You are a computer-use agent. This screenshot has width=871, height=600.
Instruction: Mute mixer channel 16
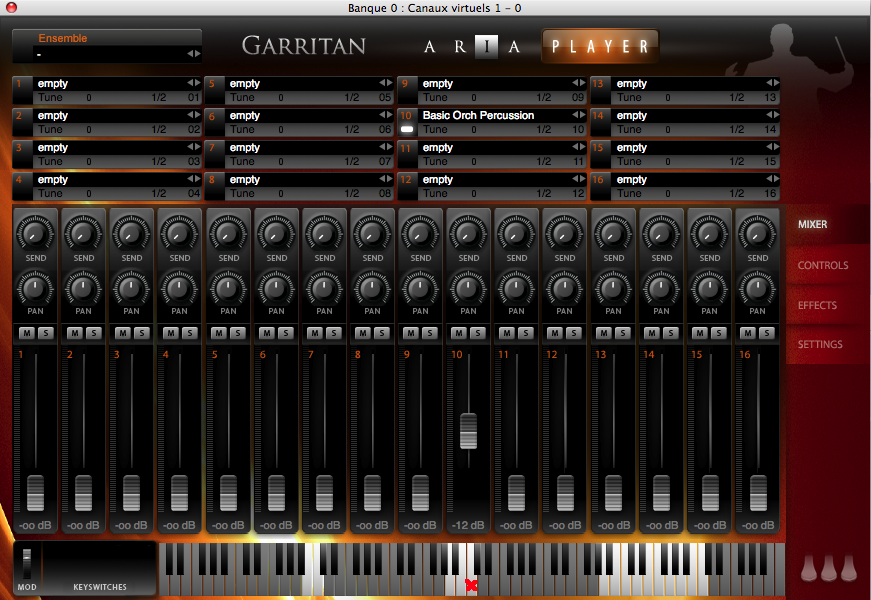[748, 333]
